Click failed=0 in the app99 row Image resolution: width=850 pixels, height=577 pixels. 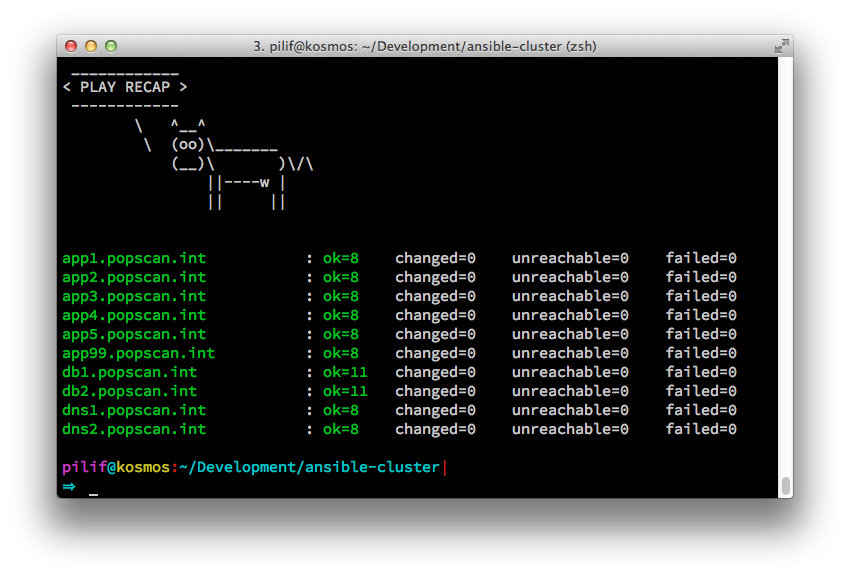701,353
